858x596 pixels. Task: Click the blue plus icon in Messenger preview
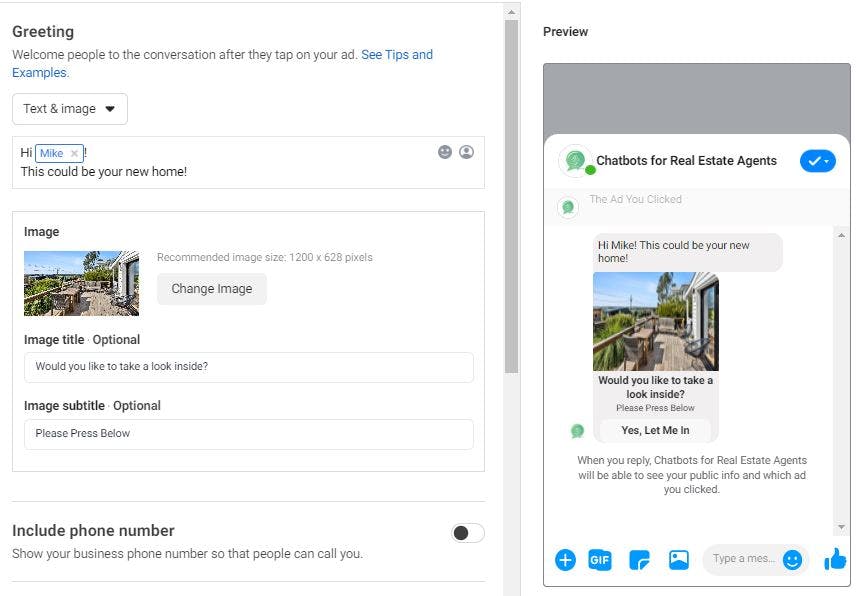pyautogui.click(x=565, y=560)
